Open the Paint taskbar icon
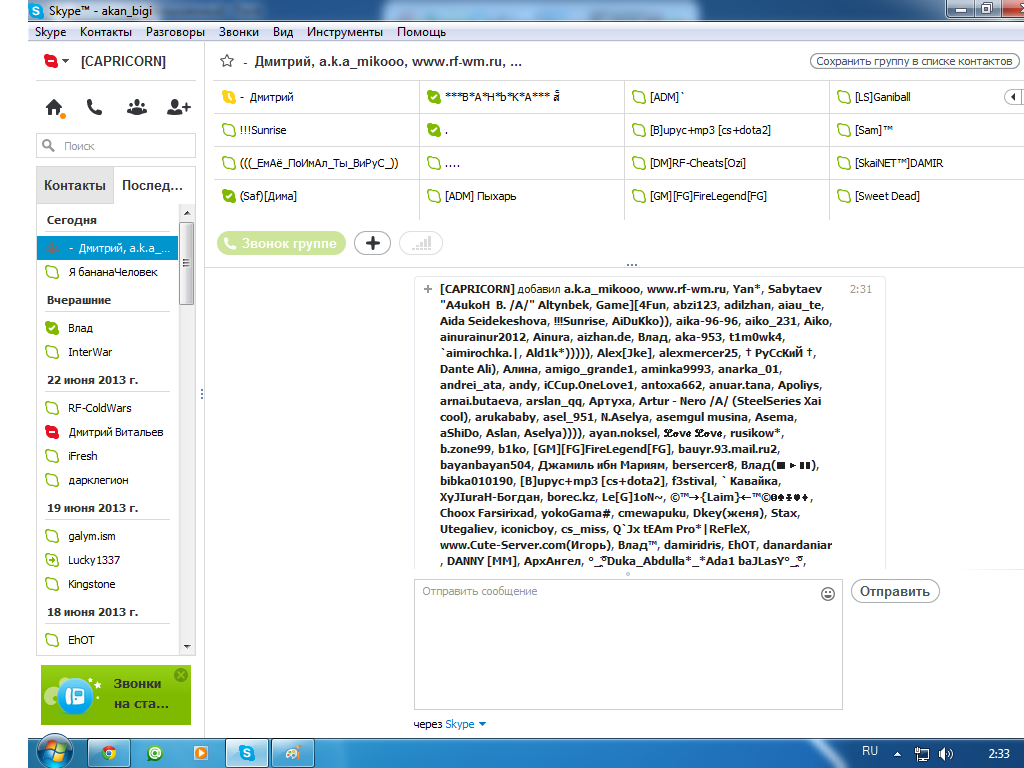The image size is (1024, 768). (x=293, y=753)
